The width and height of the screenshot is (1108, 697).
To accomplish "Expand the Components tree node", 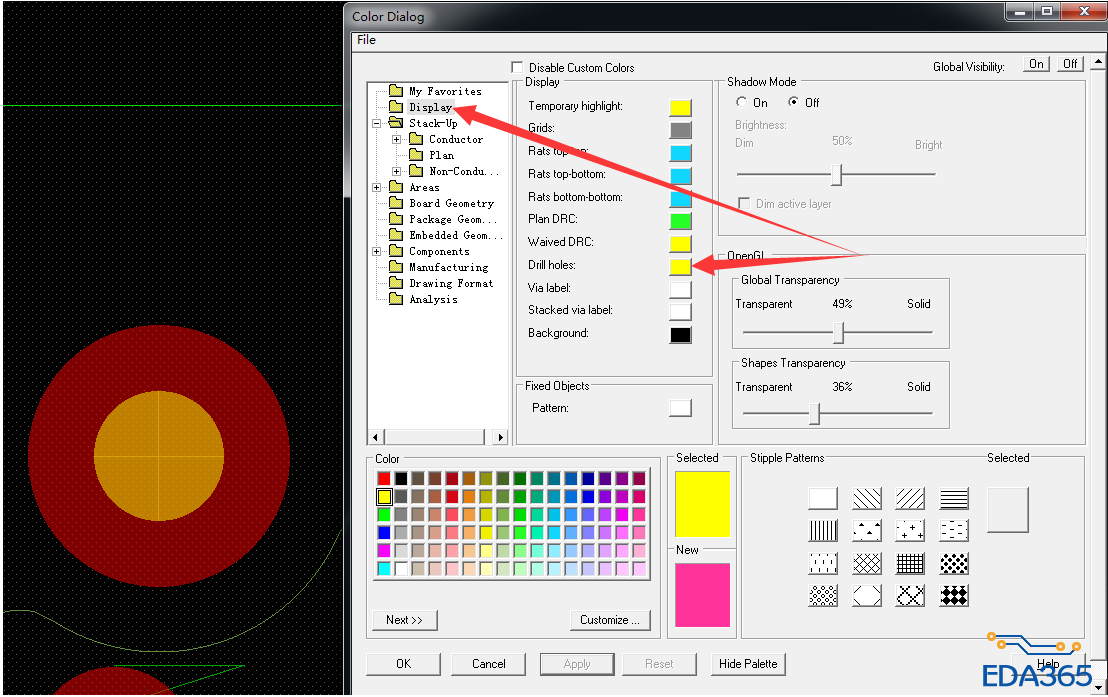I will click(377, 251).
